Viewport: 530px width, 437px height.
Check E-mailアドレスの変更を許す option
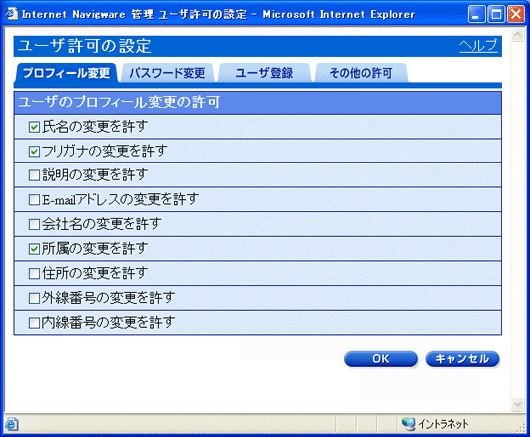coord(34,200)
